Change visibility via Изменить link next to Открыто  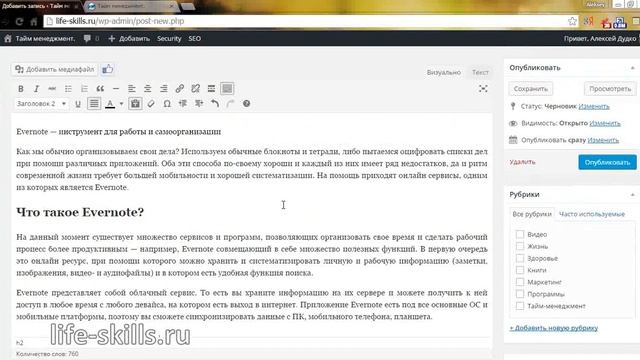605,123
